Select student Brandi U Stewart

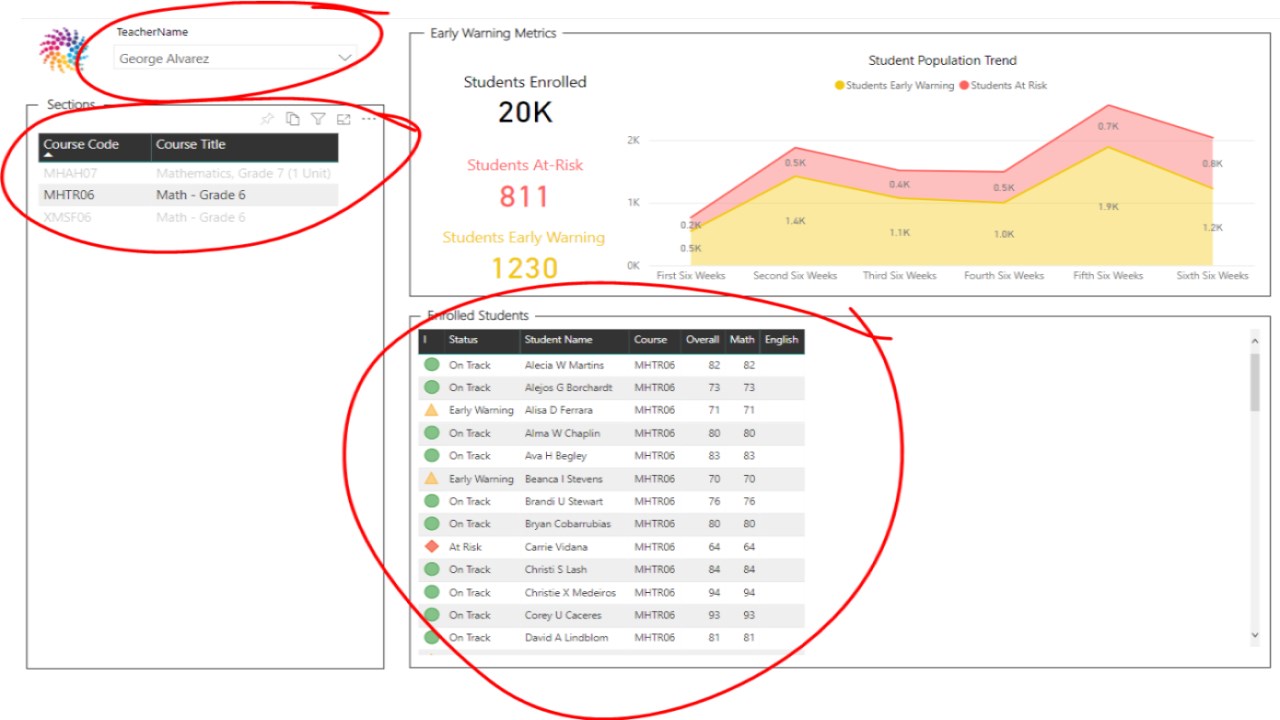pos(564,501)
